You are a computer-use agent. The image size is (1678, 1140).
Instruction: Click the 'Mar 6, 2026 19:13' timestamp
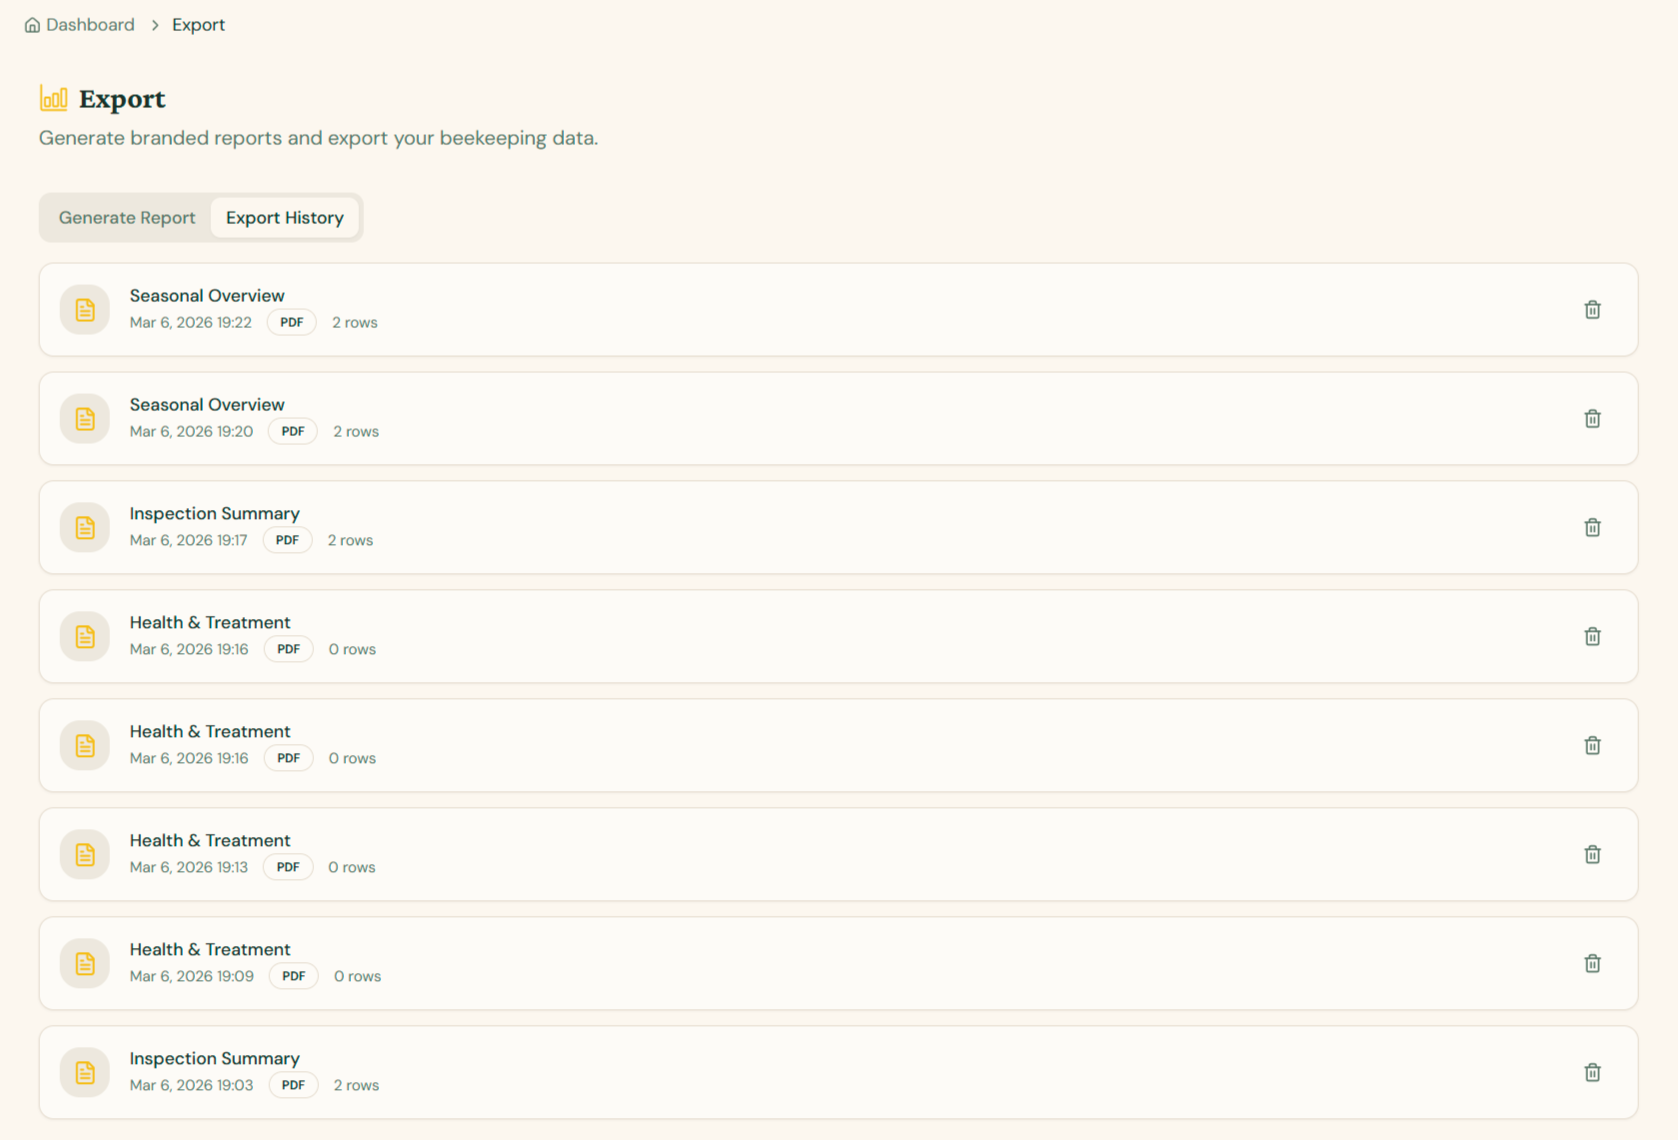(188, 868)
